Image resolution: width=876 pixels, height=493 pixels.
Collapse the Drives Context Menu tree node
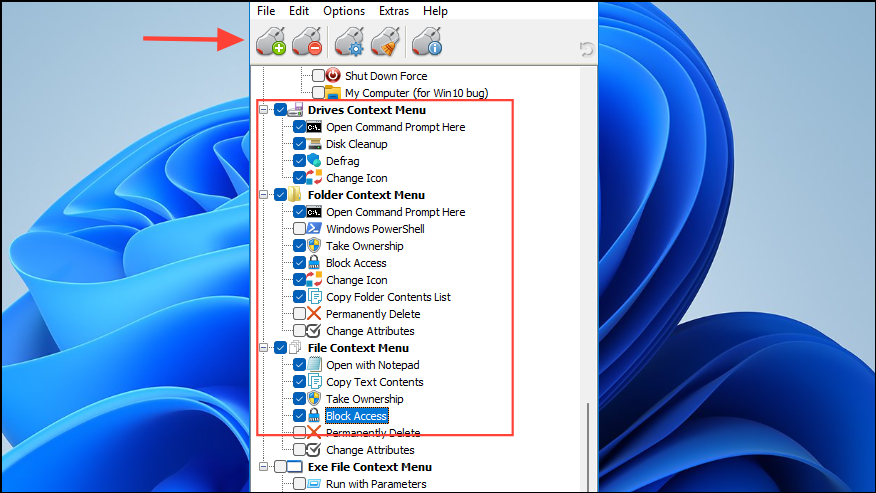[x=264, y=110]
